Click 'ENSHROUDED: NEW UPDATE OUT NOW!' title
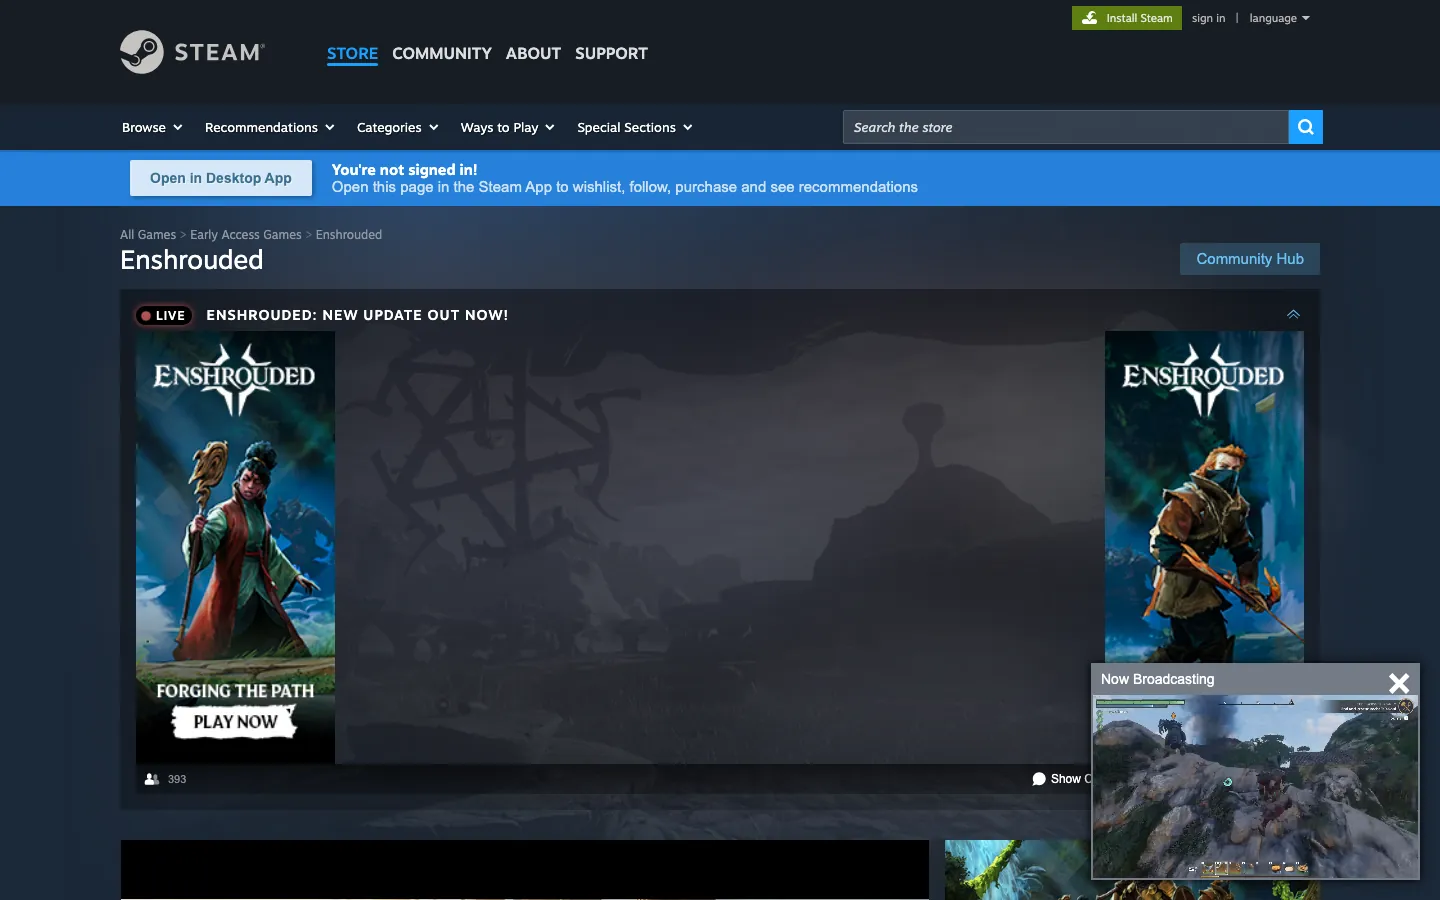 coord(357,315)
